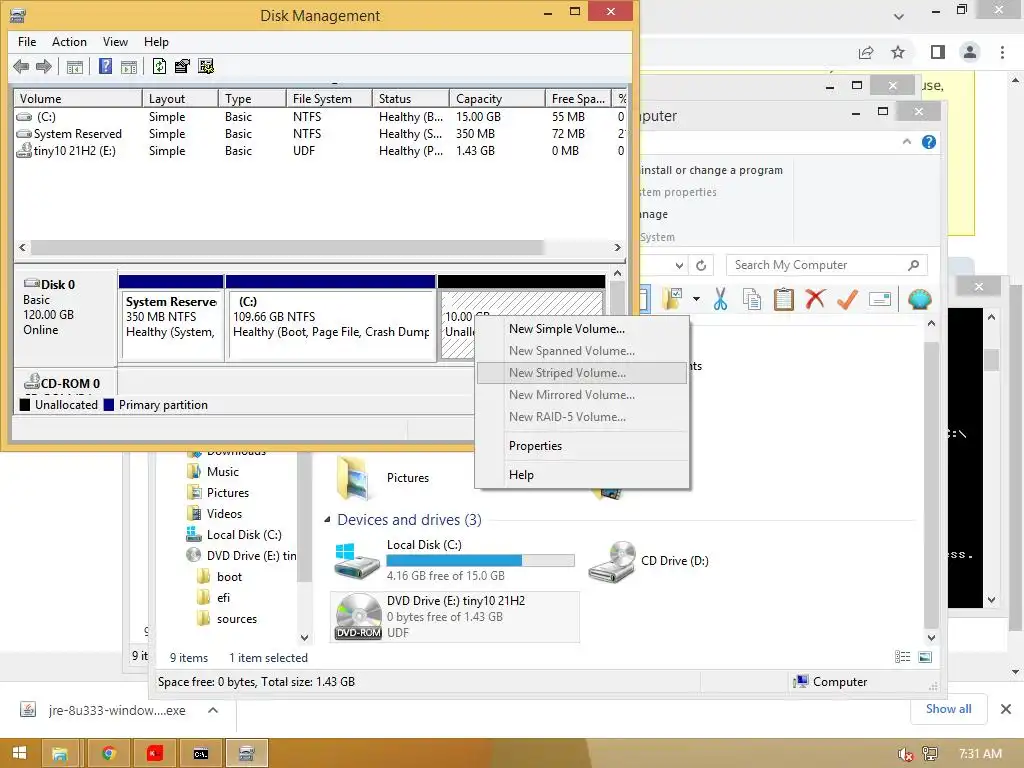Click the Windows Start button
This screenshot has height=768, width=1024.
pos(20,753)
